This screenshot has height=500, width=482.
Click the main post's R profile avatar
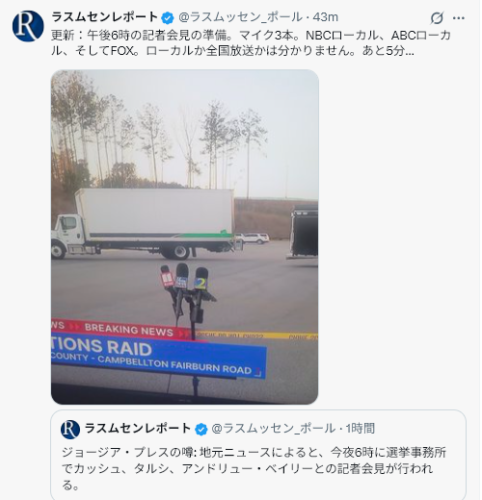pyautogui.click(x=28, y=26)
